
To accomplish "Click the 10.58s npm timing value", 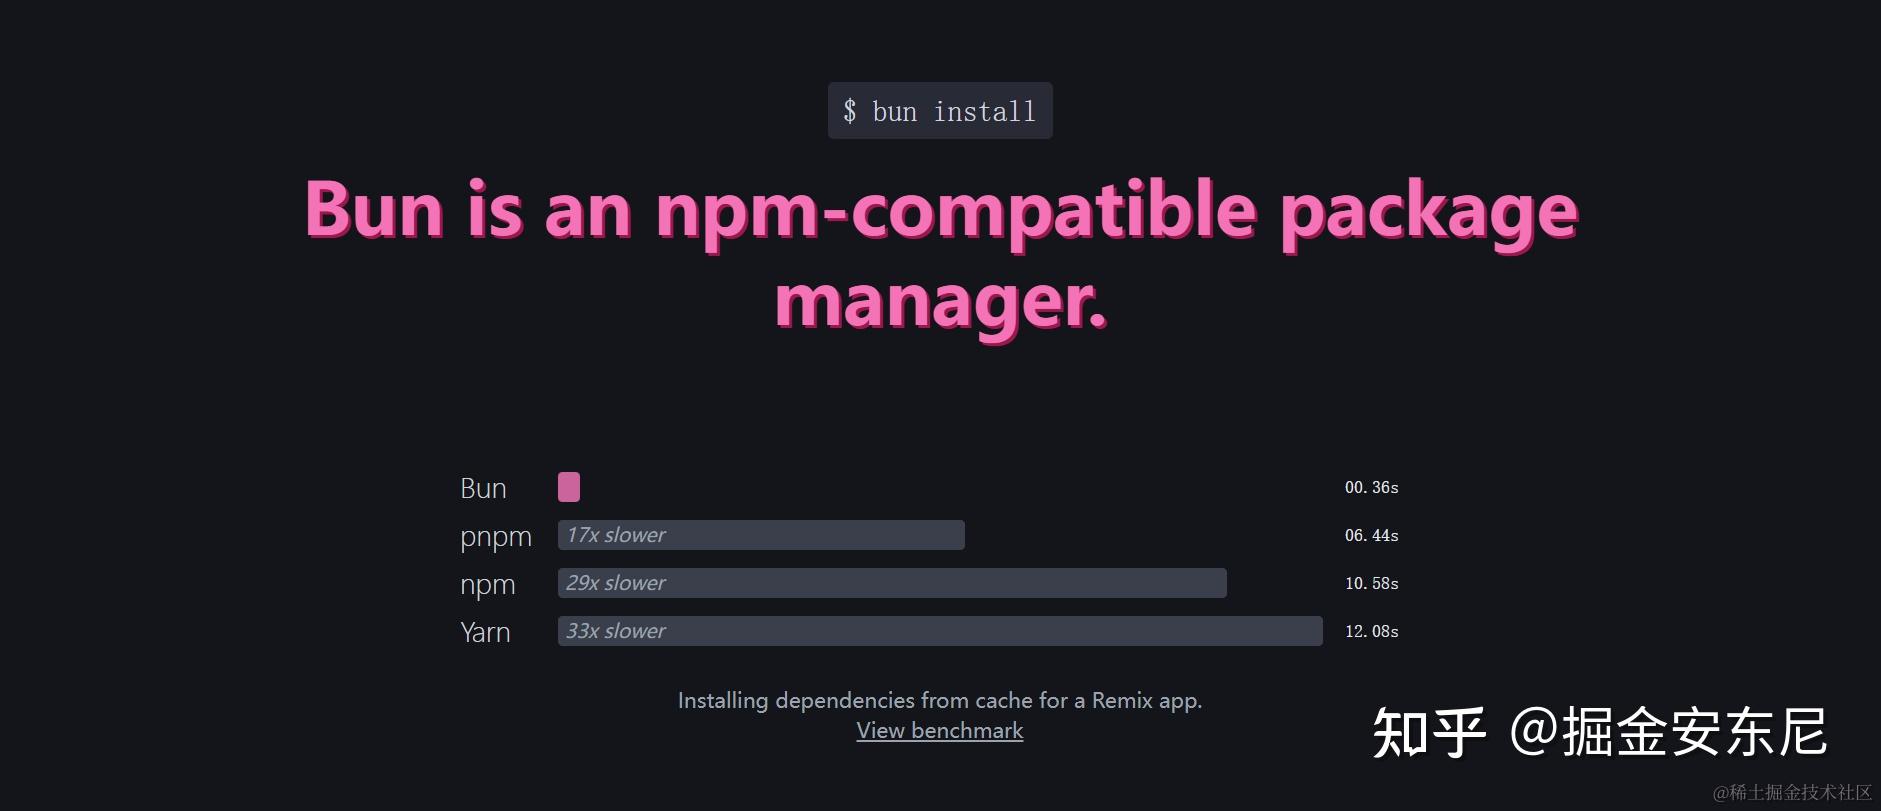I will pos(1371,584).
